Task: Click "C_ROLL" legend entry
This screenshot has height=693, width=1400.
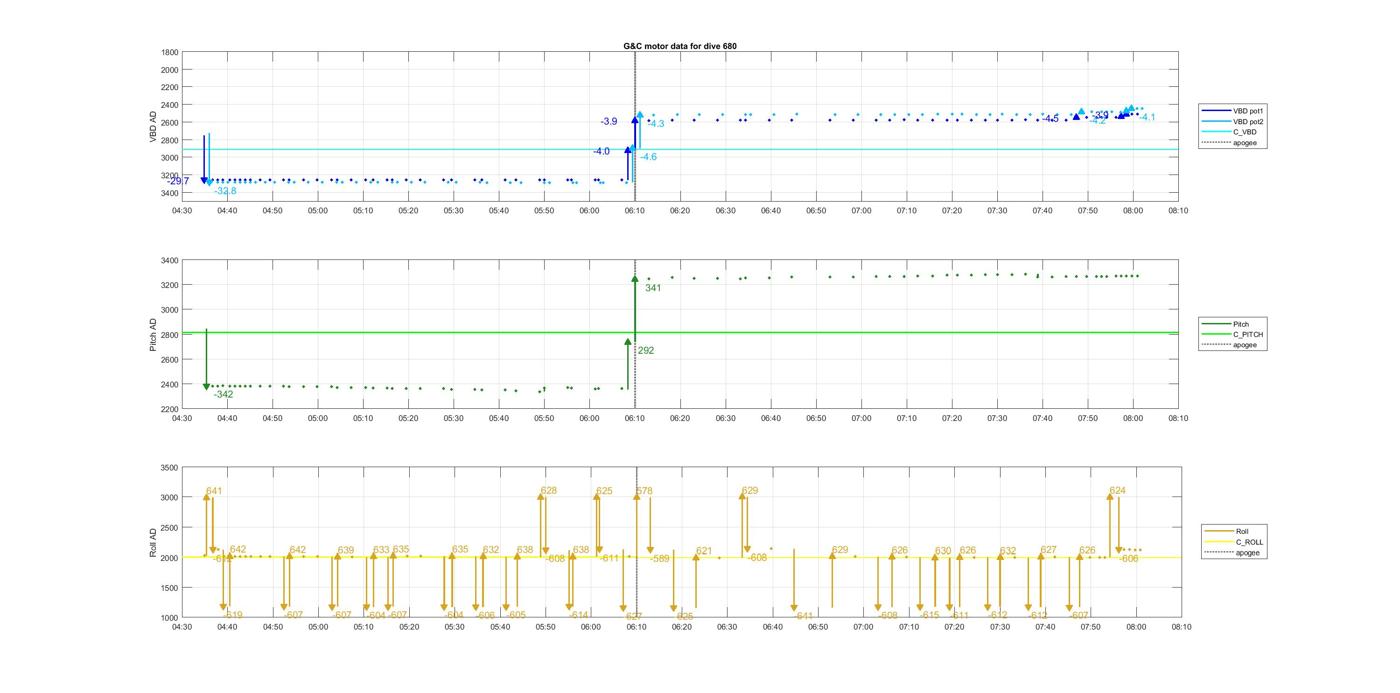Action: click(x=1250, y=542)
